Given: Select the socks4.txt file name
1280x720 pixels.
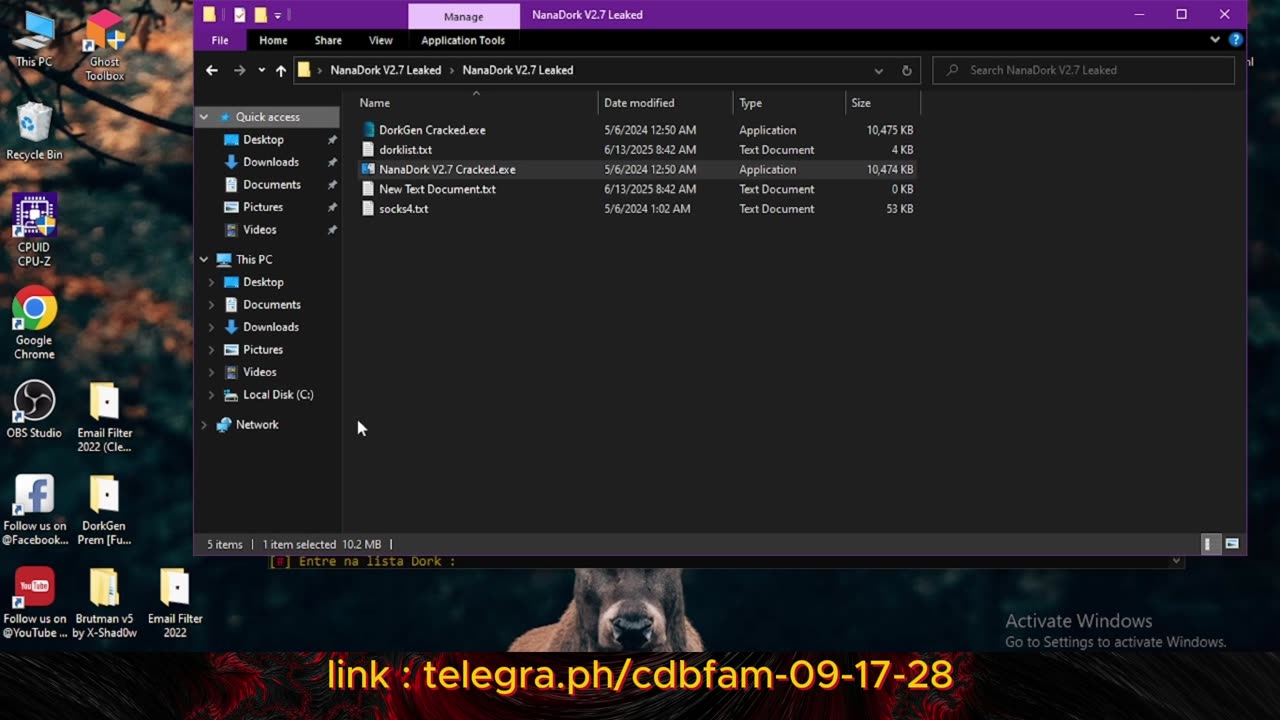Looking at the screenshot, I should pos(403,209).
